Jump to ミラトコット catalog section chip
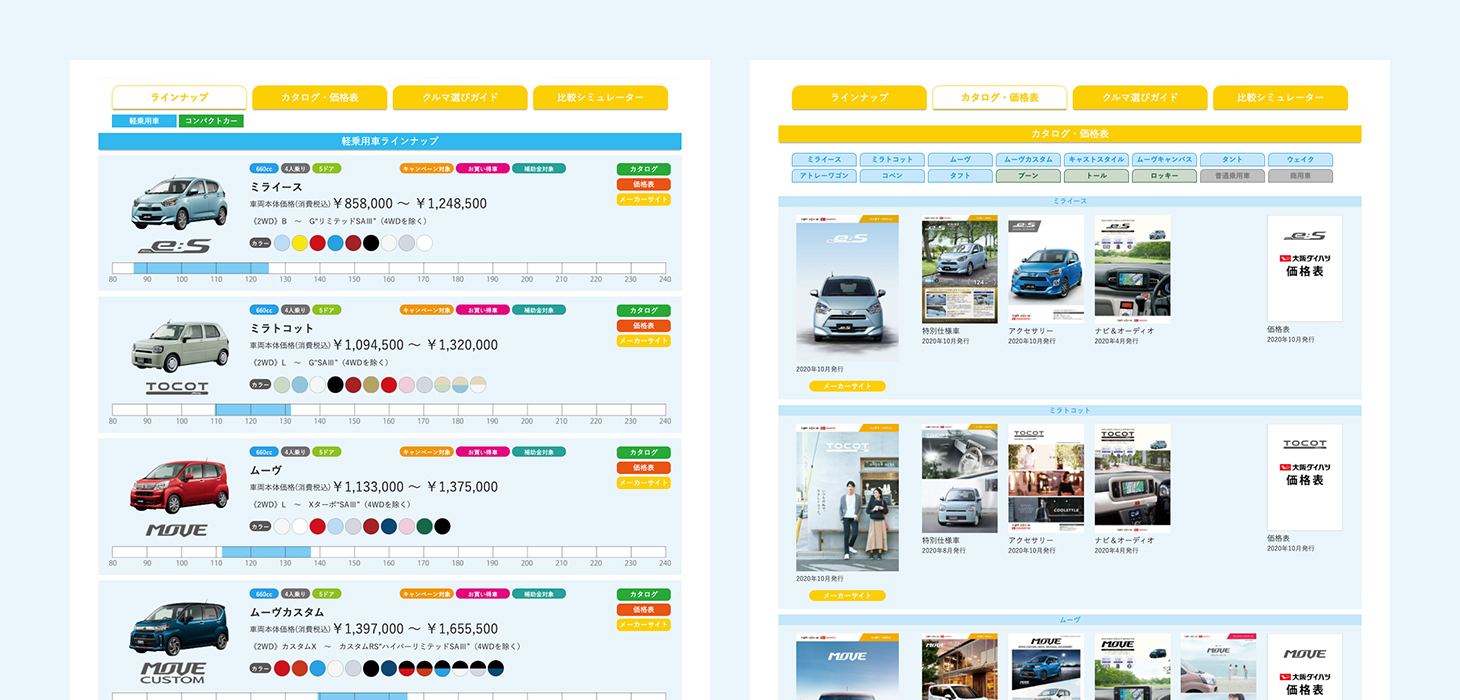Viewport: 1460px width, 700px height. click(892, 160)
